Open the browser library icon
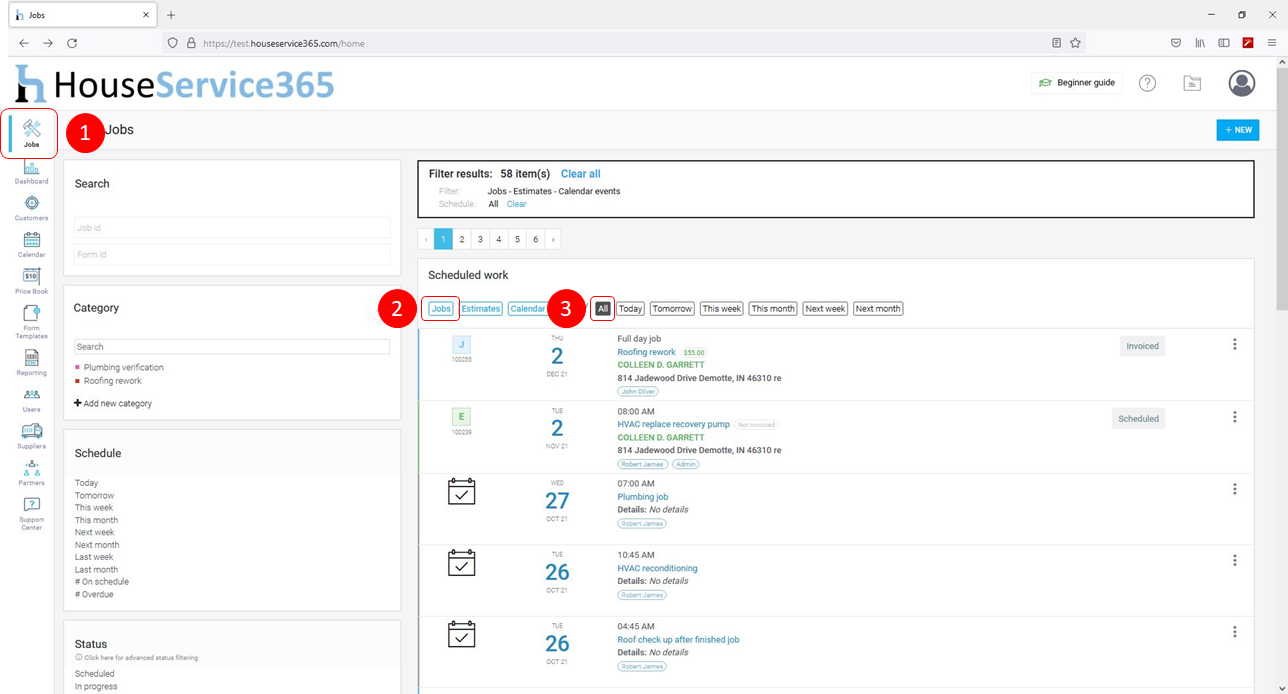The image size is (1288, 694). pyautogui.click(x=1199, y=43)
